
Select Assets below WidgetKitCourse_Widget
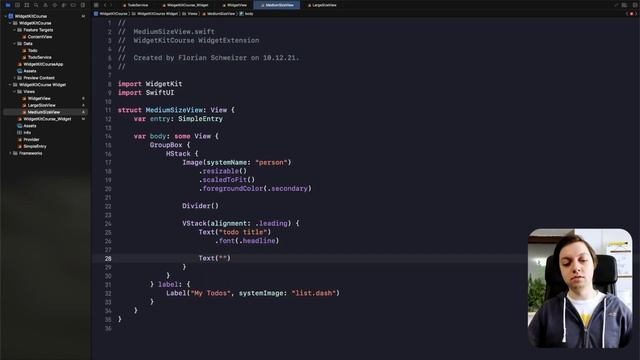coord(29,126)
